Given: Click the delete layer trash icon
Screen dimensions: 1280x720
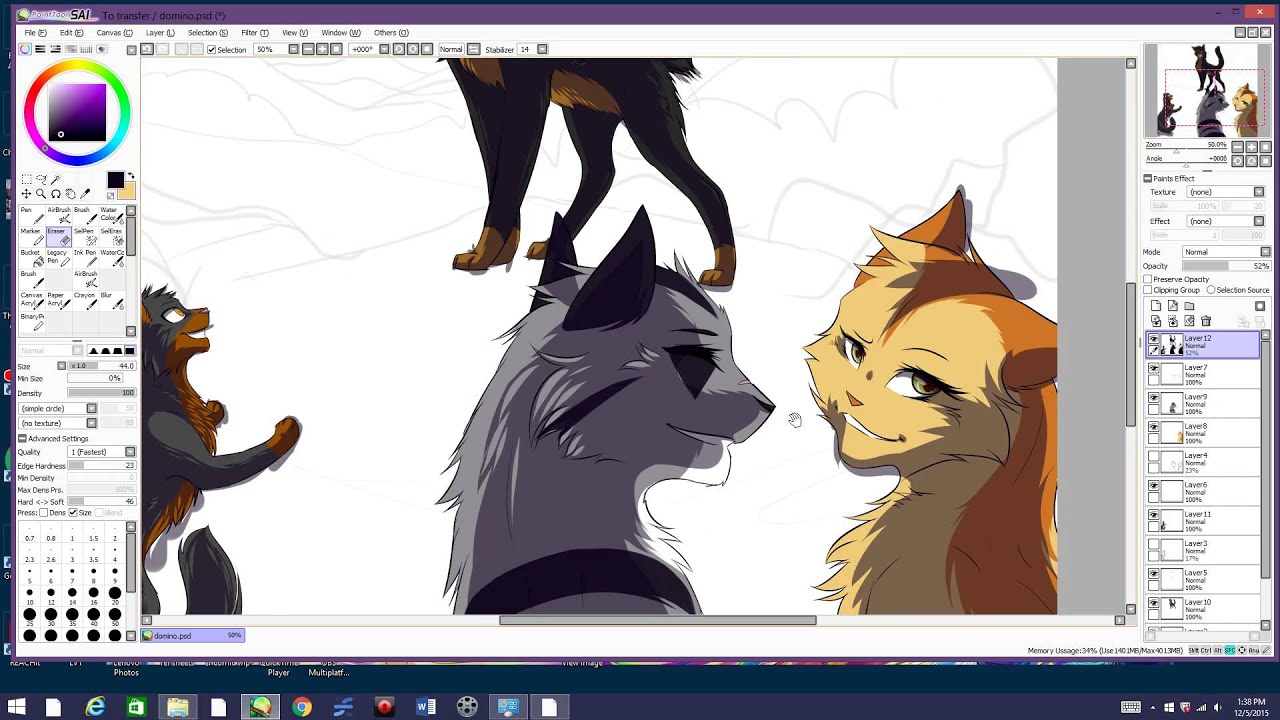Looking at the screenshot, I should [x=1206, y=321].
